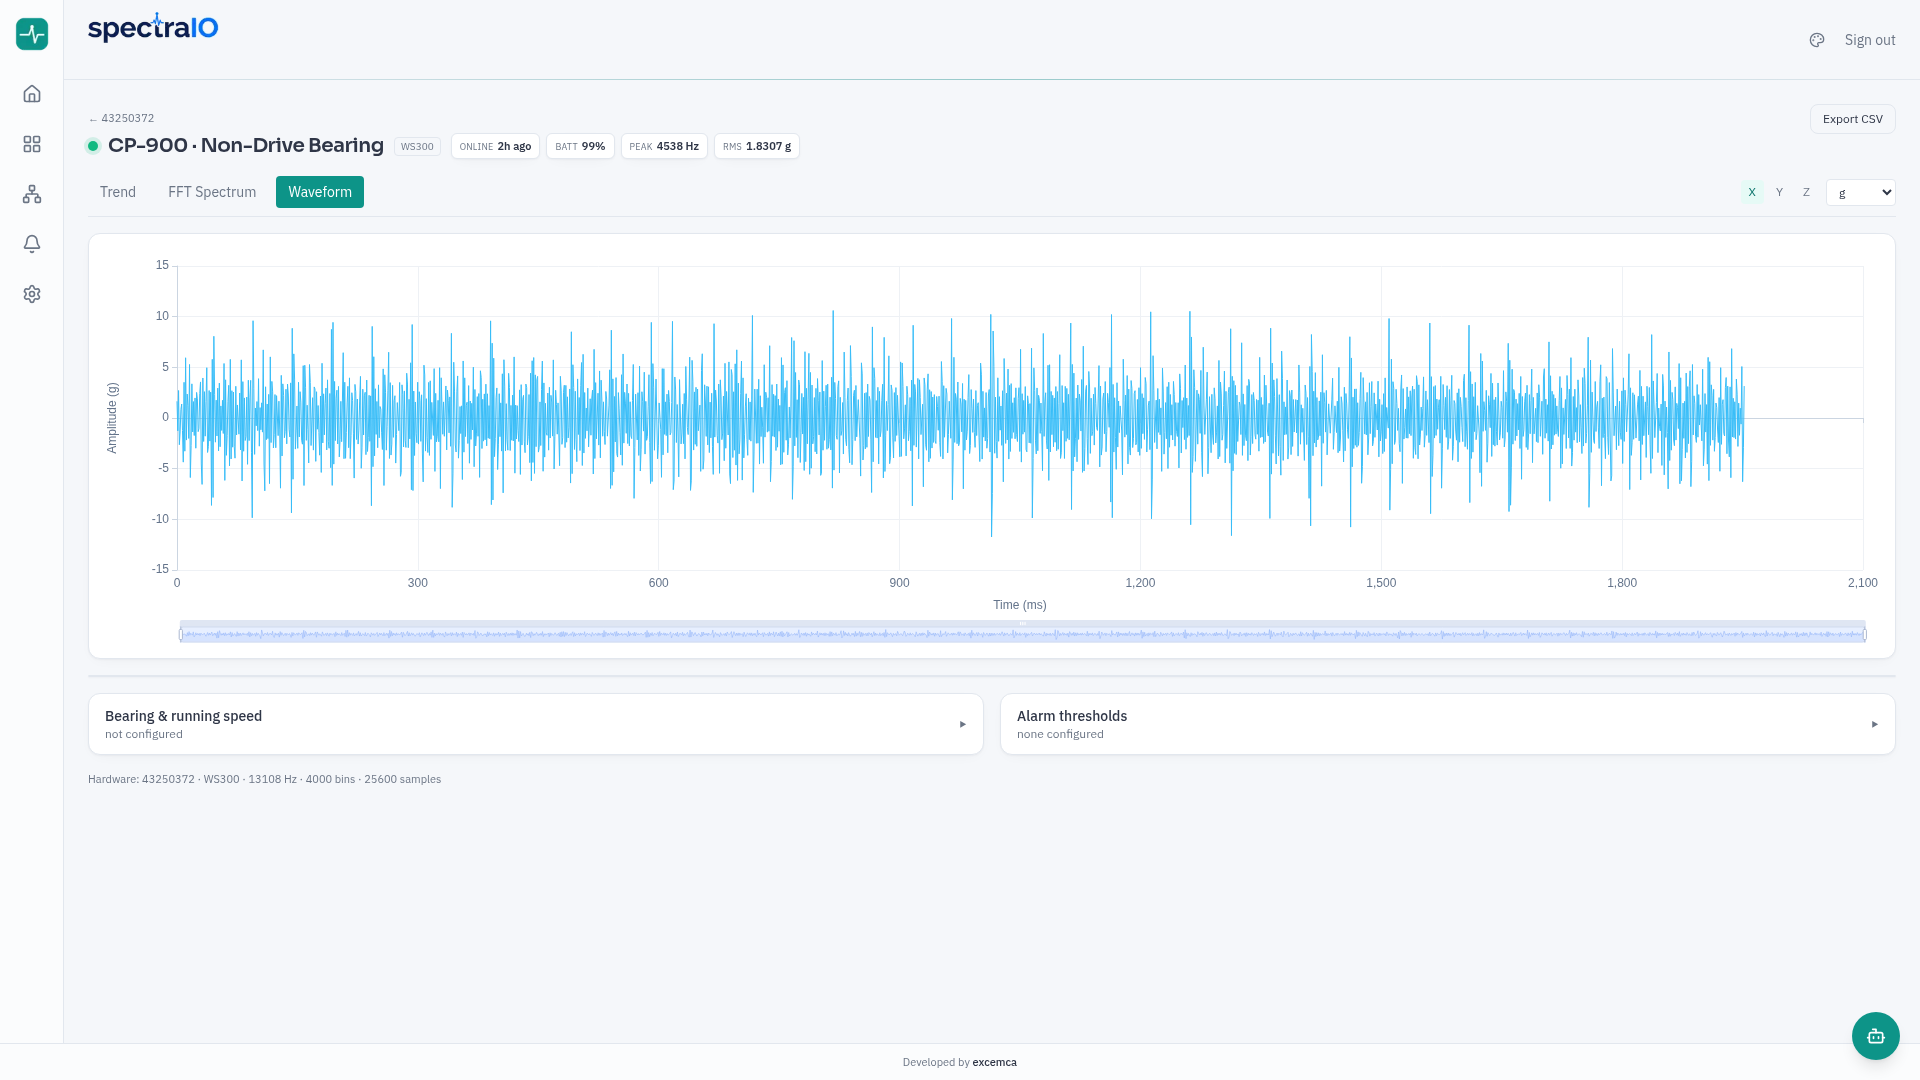
Task: Click CP-900 Non-Drive Bearing title
Action: 246,145
